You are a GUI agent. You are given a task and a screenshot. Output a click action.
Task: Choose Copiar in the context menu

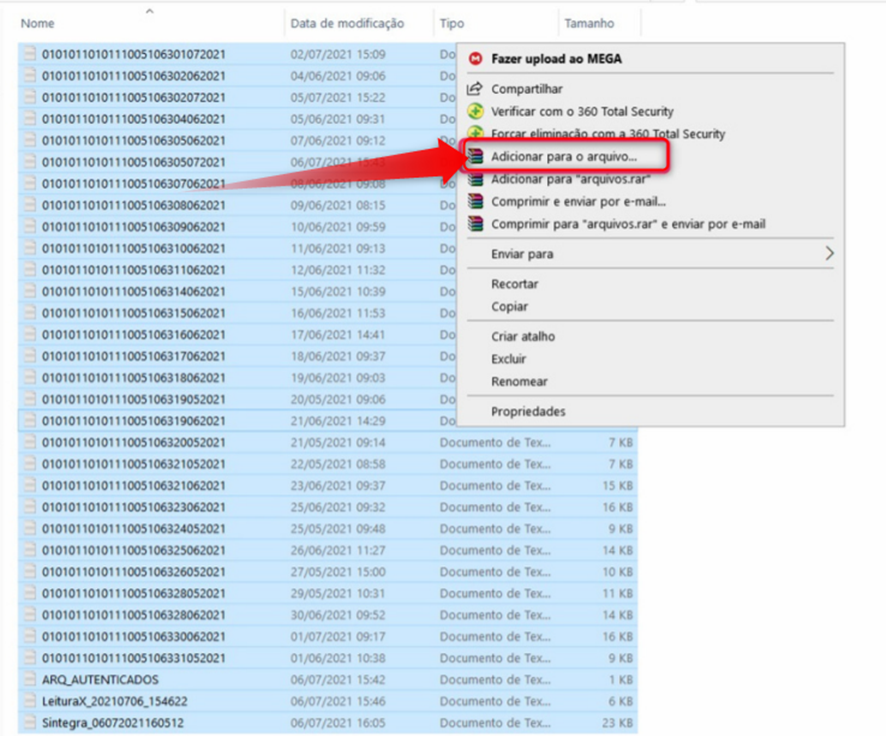coord(509,307)
